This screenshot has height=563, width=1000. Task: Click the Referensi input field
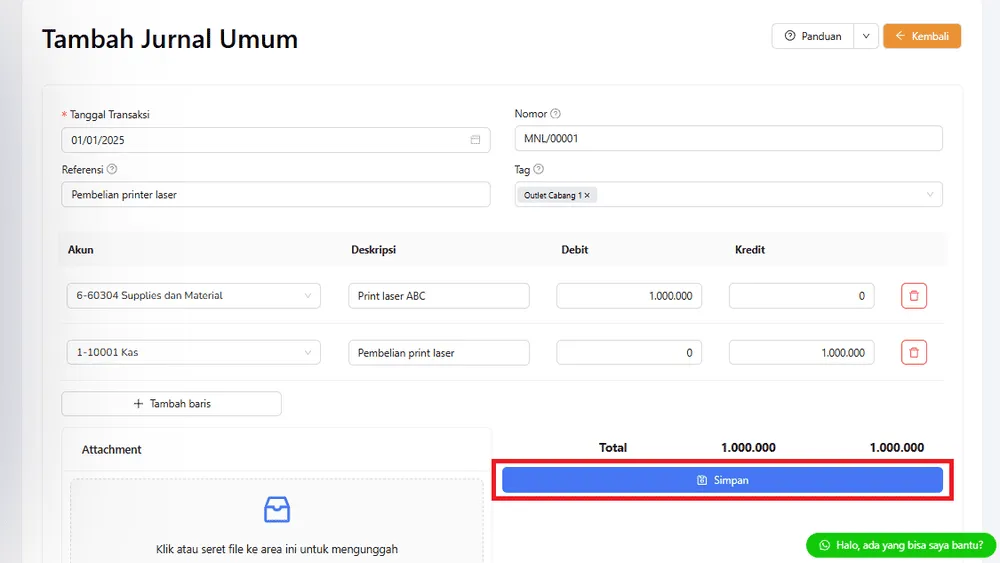[276, 195]
